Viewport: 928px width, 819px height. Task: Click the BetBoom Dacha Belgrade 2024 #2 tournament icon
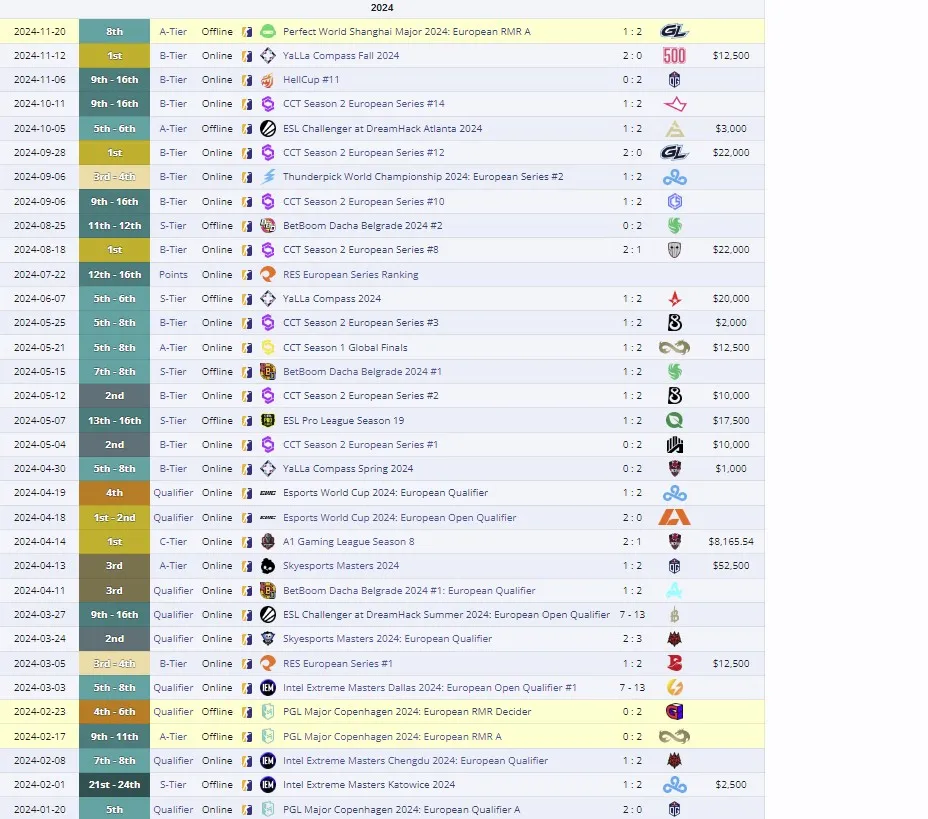tap(268, 225)
